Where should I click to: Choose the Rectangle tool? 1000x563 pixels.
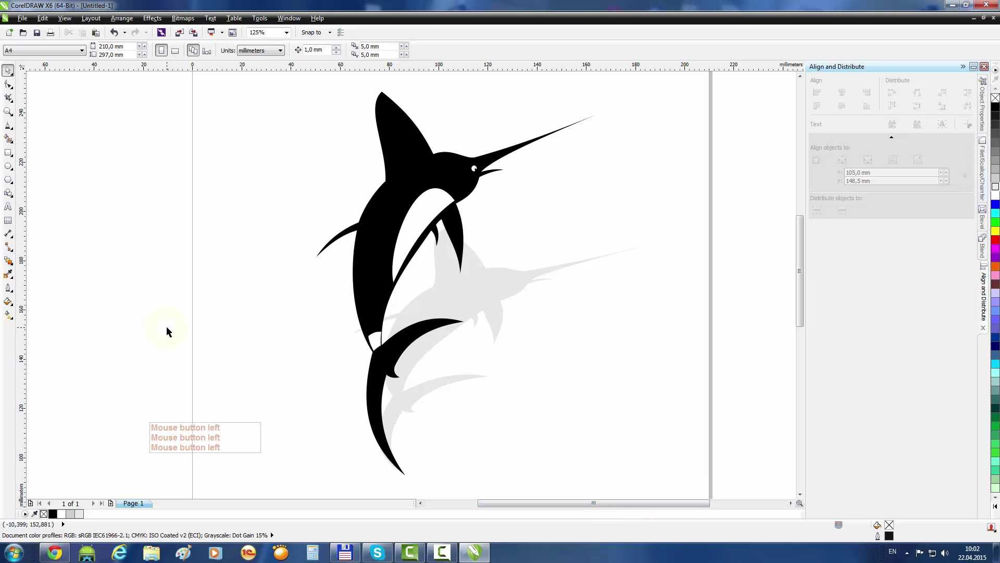coord(8,153)
